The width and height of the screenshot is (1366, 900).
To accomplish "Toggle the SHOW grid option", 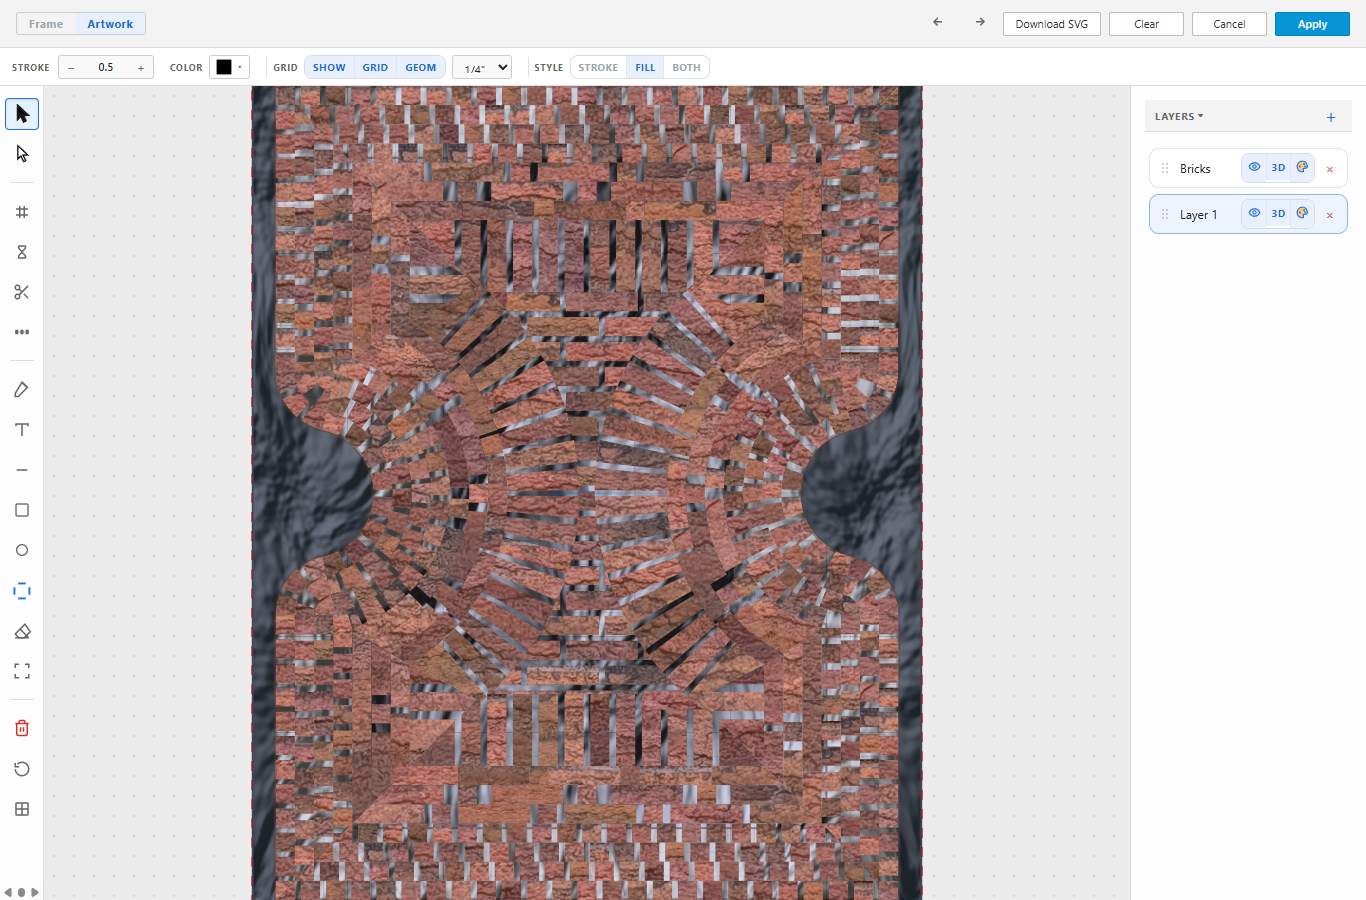I will [x=329, y=68].
